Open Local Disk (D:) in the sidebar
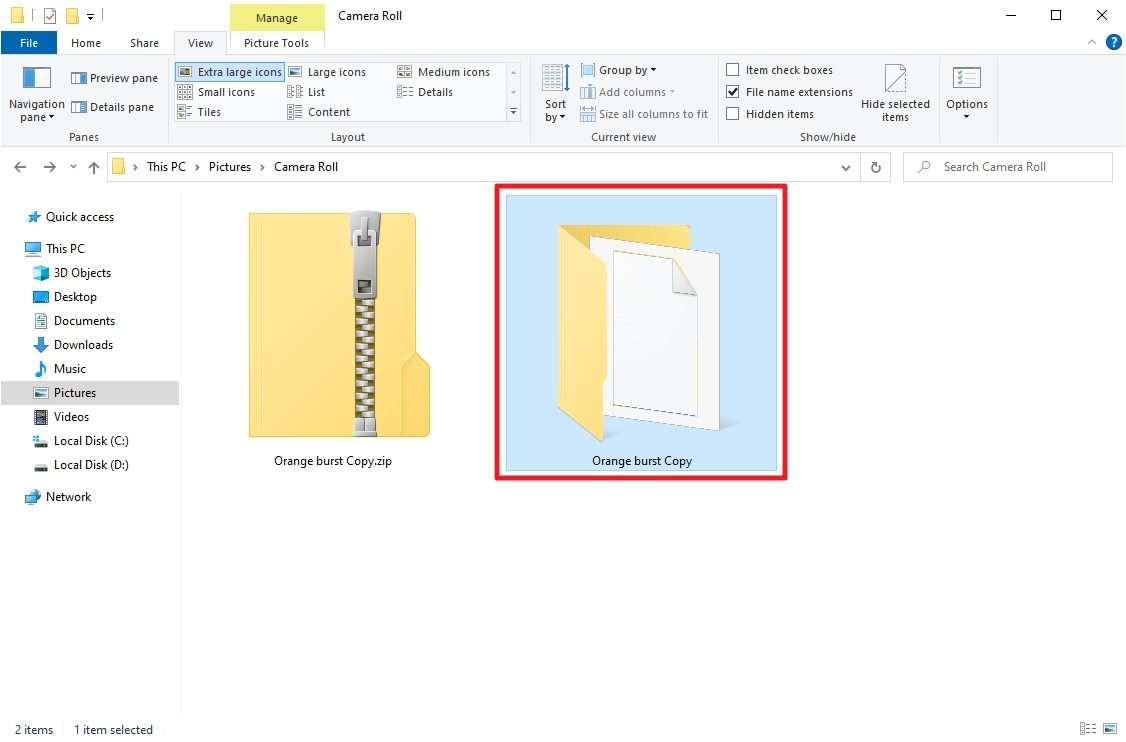 coord(81,465)
